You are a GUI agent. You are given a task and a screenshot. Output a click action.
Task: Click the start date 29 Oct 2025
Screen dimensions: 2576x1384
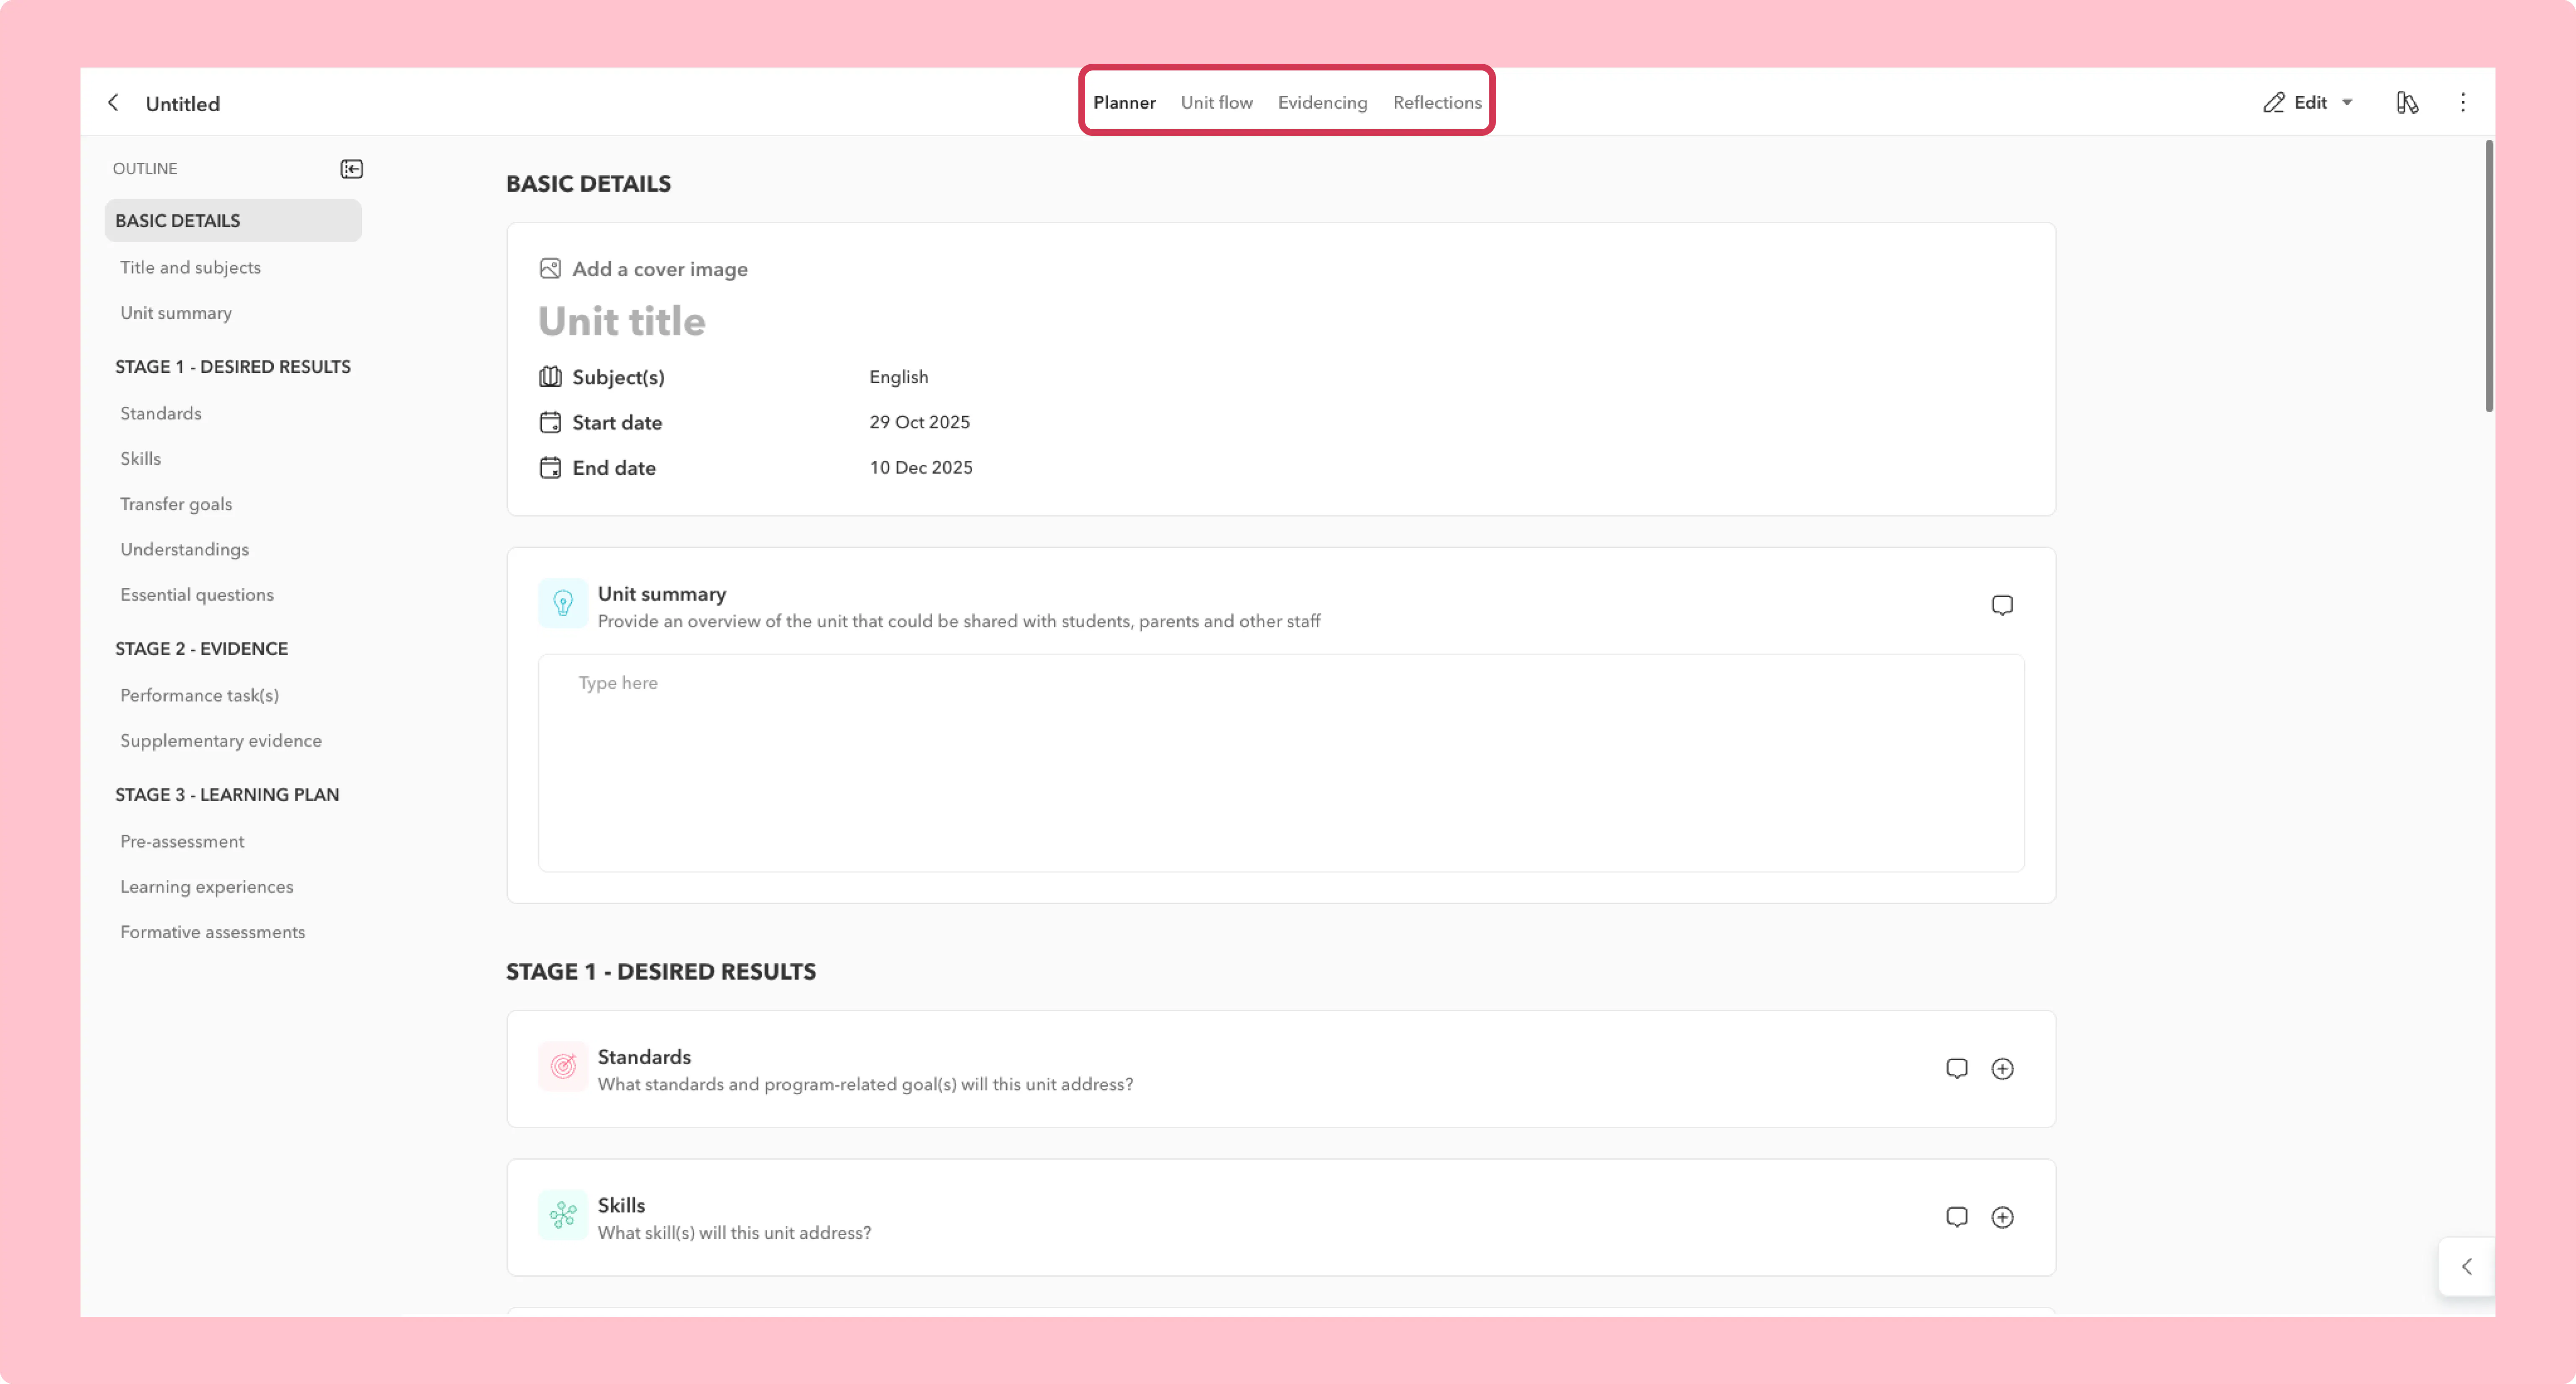click(x=919, y=422)
